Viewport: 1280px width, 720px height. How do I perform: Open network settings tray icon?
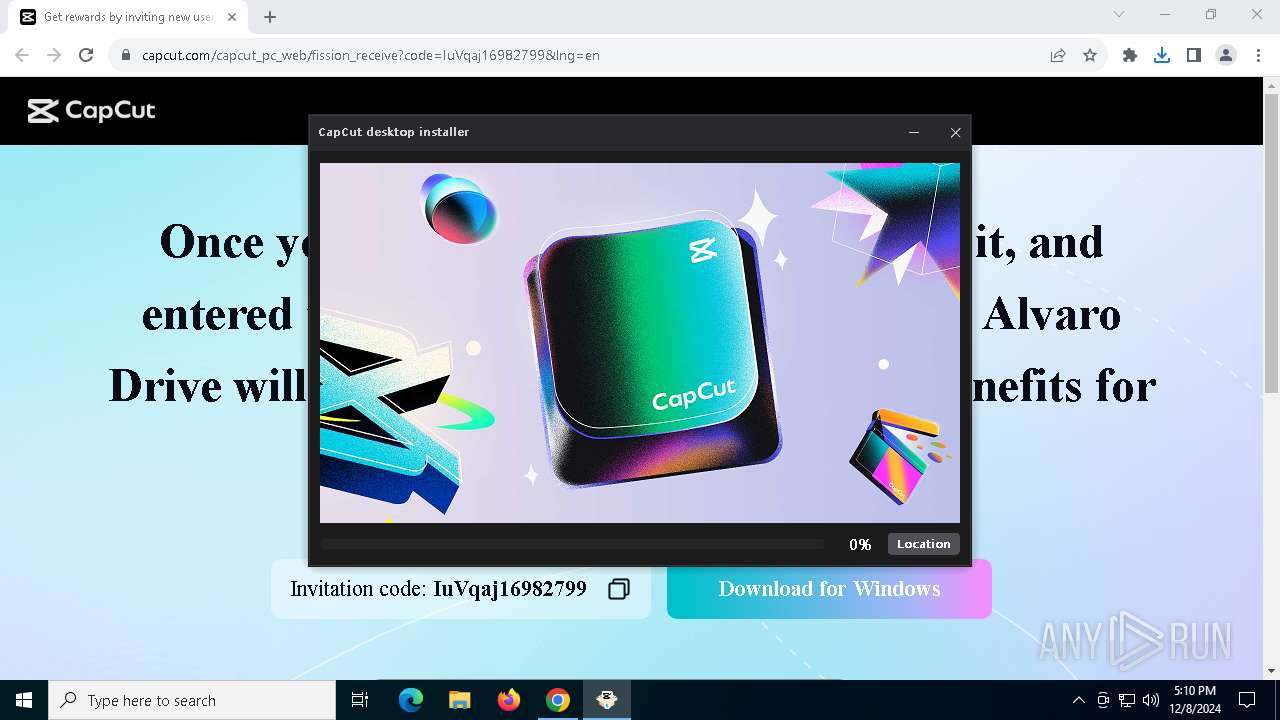pyautogui.click(x=1127, y=700)
